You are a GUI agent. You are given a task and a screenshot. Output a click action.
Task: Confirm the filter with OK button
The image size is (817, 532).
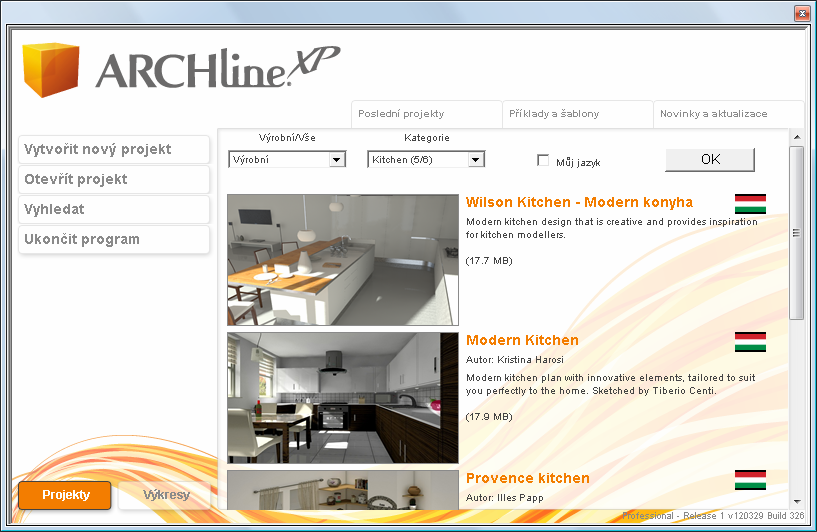click(x=710, y=159)
